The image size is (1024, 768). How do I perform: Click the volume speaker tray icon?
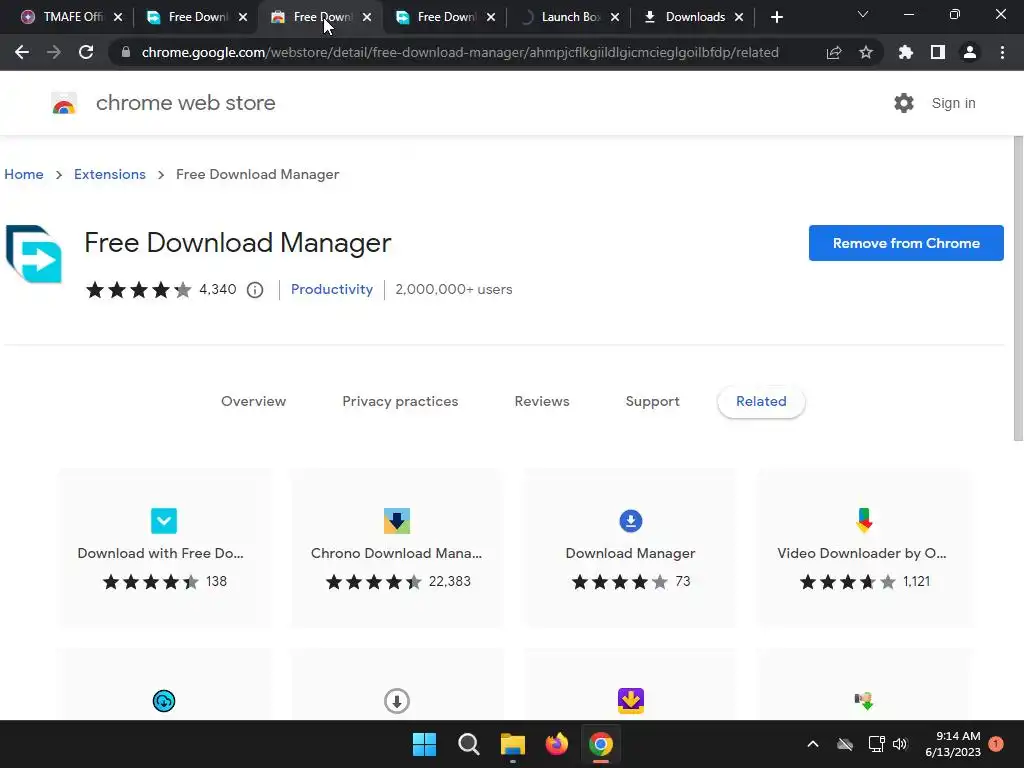pyautogui.click(x=900, y=744)
